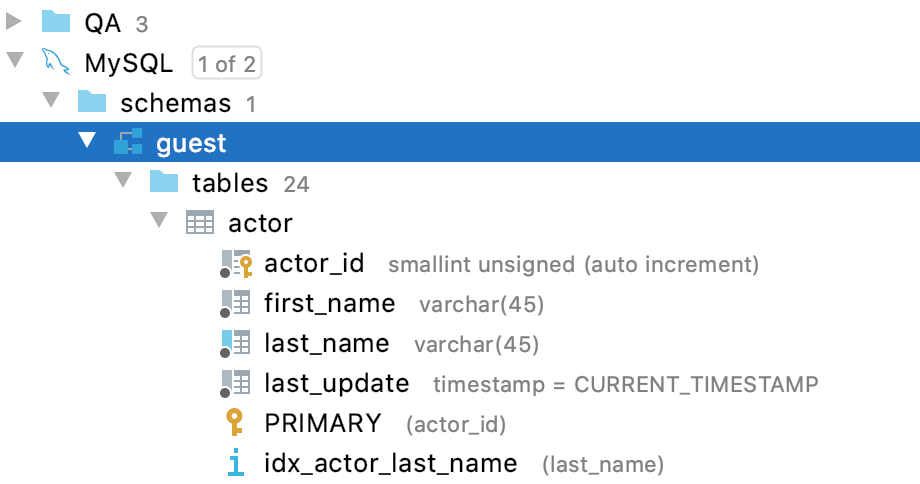Open the '1 of 2' schema selector badge
This screenshot has width=920, height=484.
click(226, 64)
